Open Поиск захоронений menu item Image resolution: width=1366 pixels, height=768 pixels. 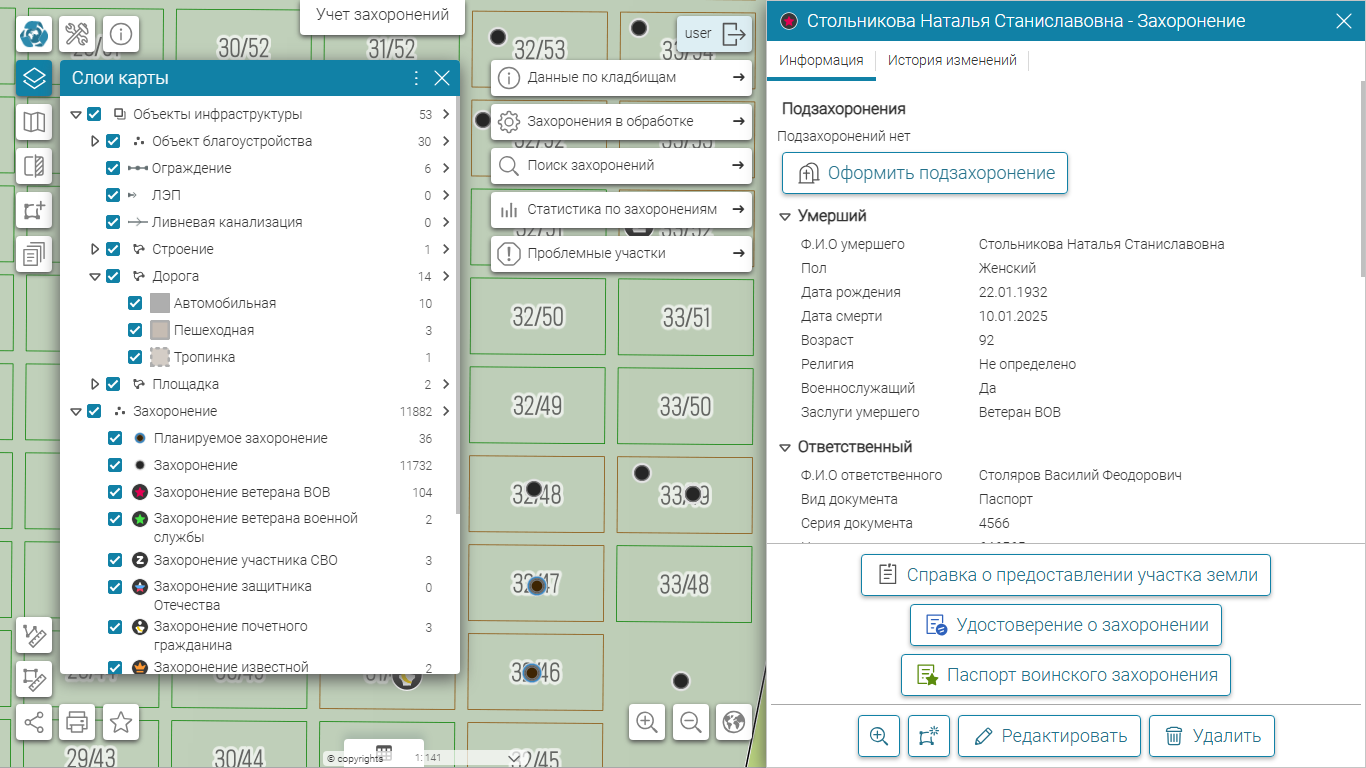click(621, 165)
